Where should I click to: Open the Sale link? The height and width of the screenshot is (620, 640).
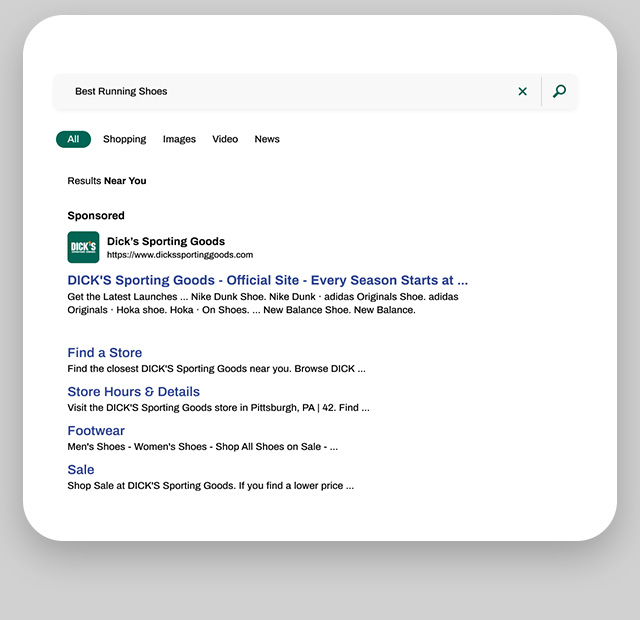[81, 469]
